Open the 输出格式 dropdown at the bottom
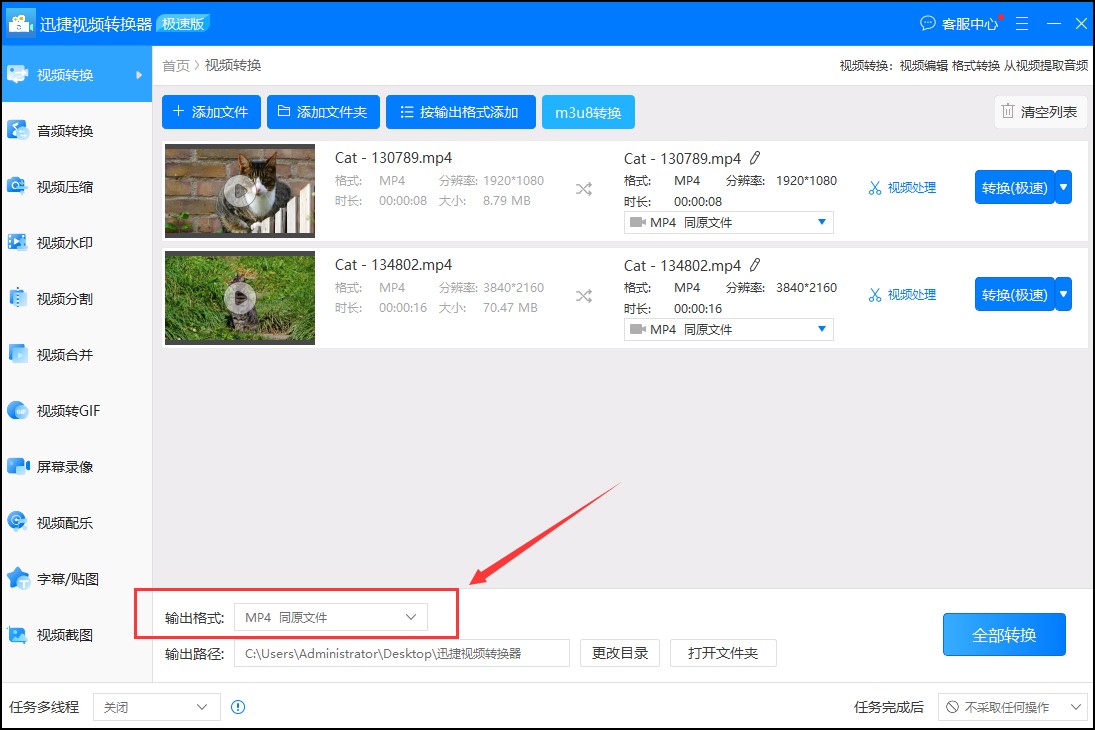The height and width of the screenshot is (730, 1095). (x=330, y=617)
